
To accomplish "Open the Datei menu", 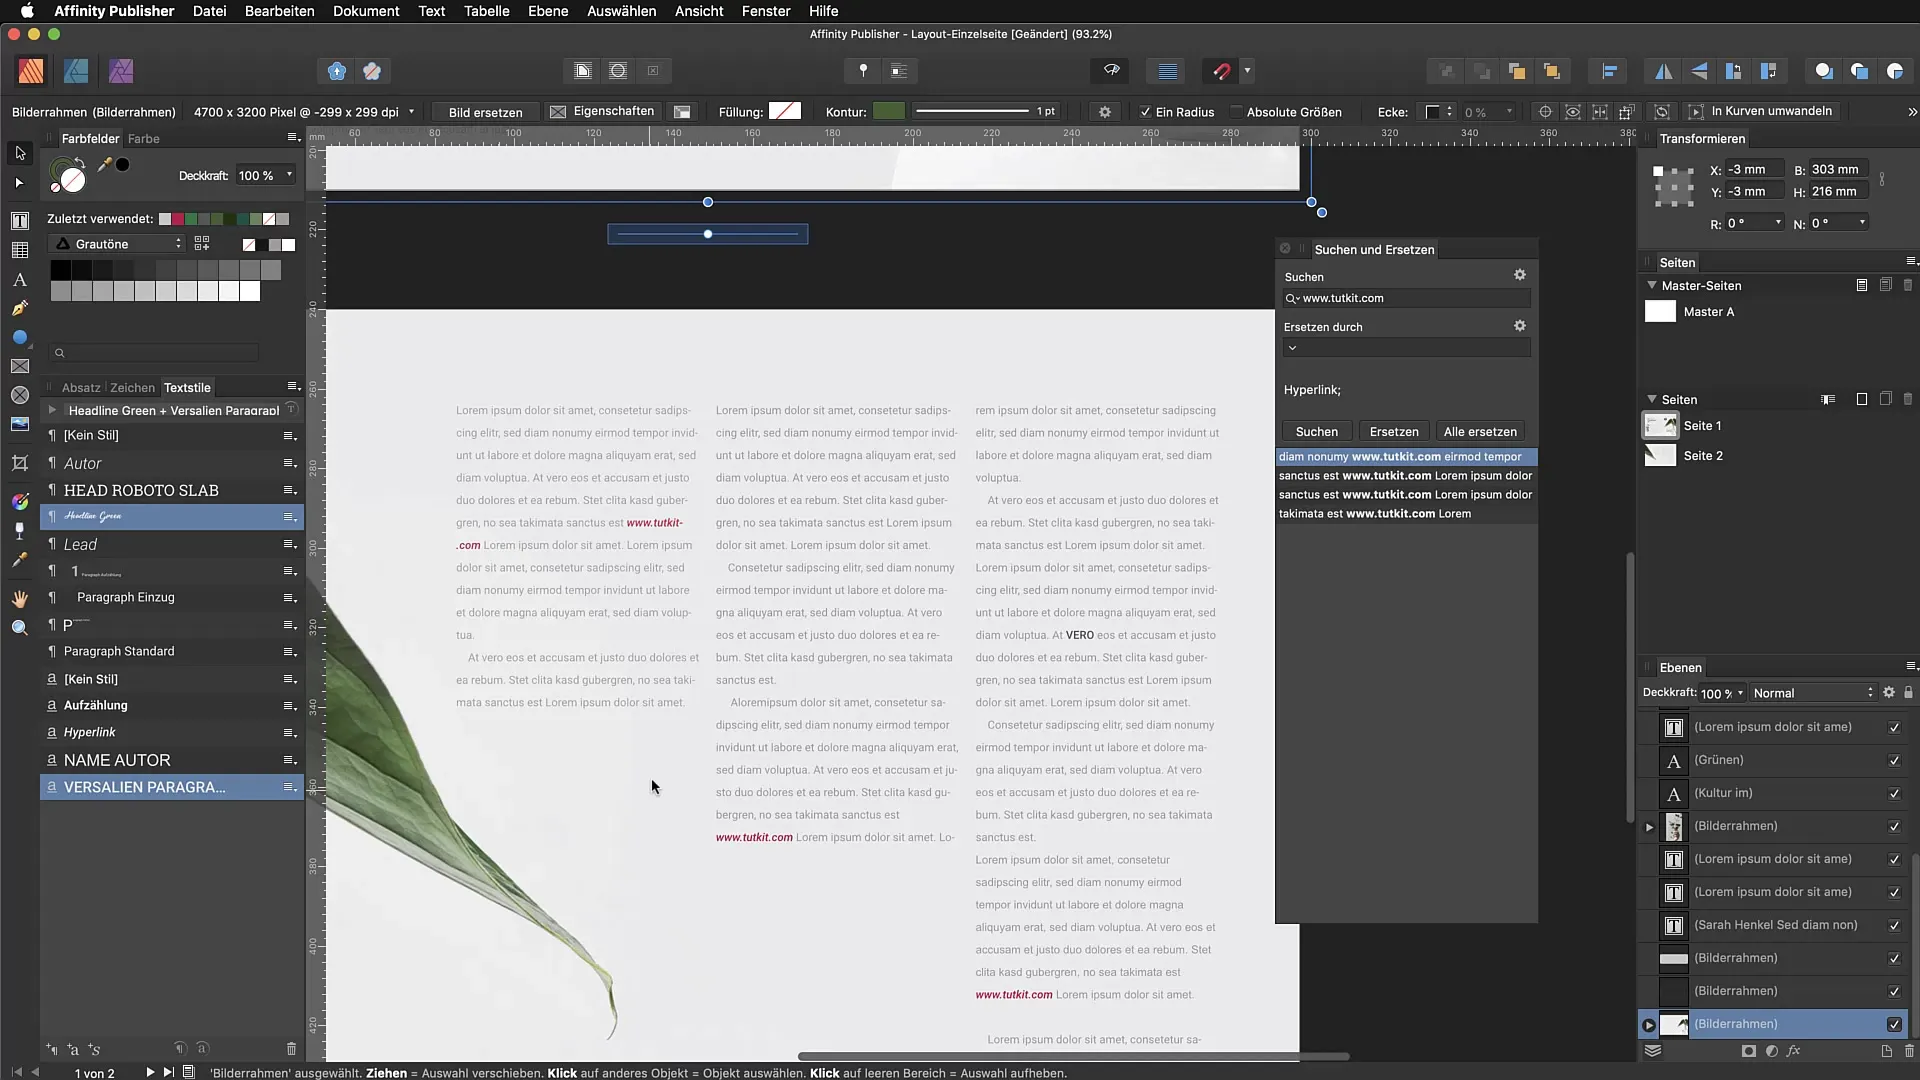I will (209, 11).
